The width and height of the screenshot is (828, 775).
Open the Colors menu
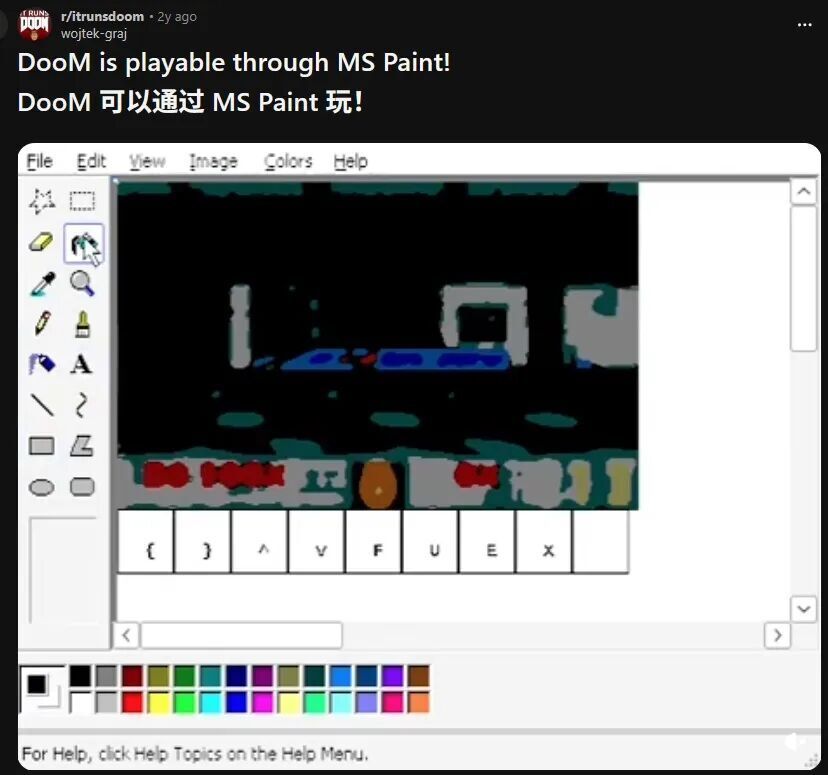[288, 161]
